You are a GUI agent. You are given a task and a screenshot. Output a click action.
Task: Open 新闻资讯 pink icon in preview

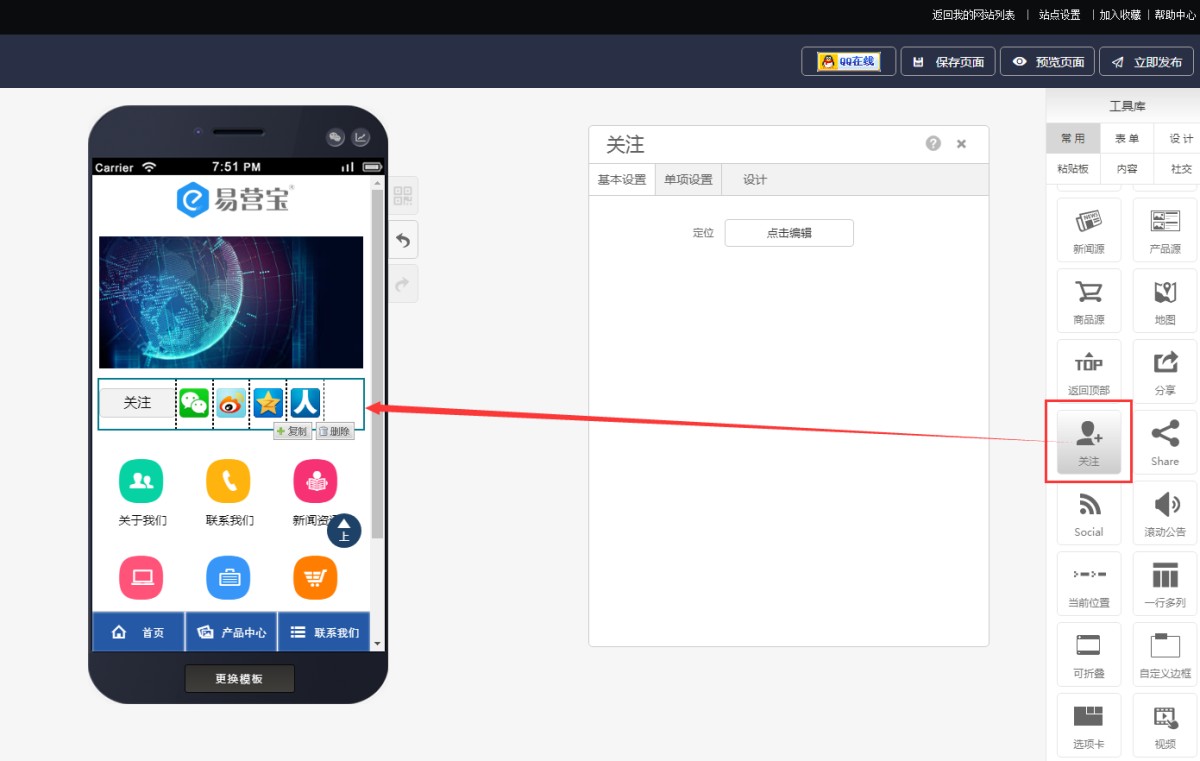[x=315, y=481]
